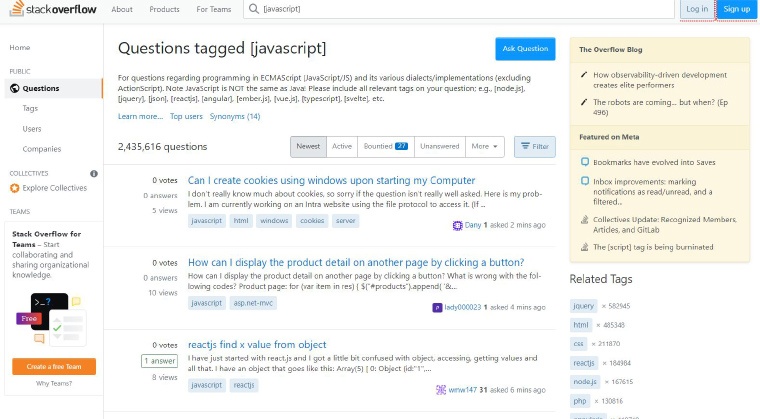Open the For Teams menu item

click(214, 9)
